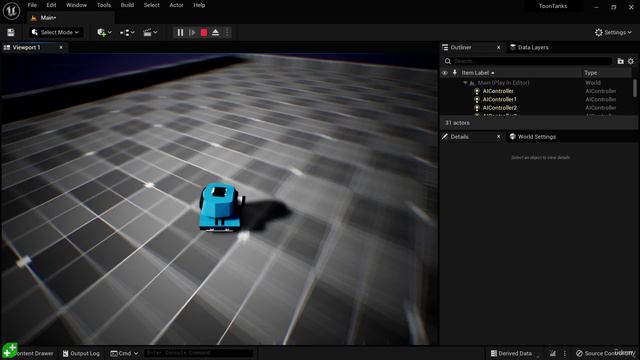Open Source Control status
The width and height of the screenshot is (640, 360).
pyautogui.click(x=606, y=353)
